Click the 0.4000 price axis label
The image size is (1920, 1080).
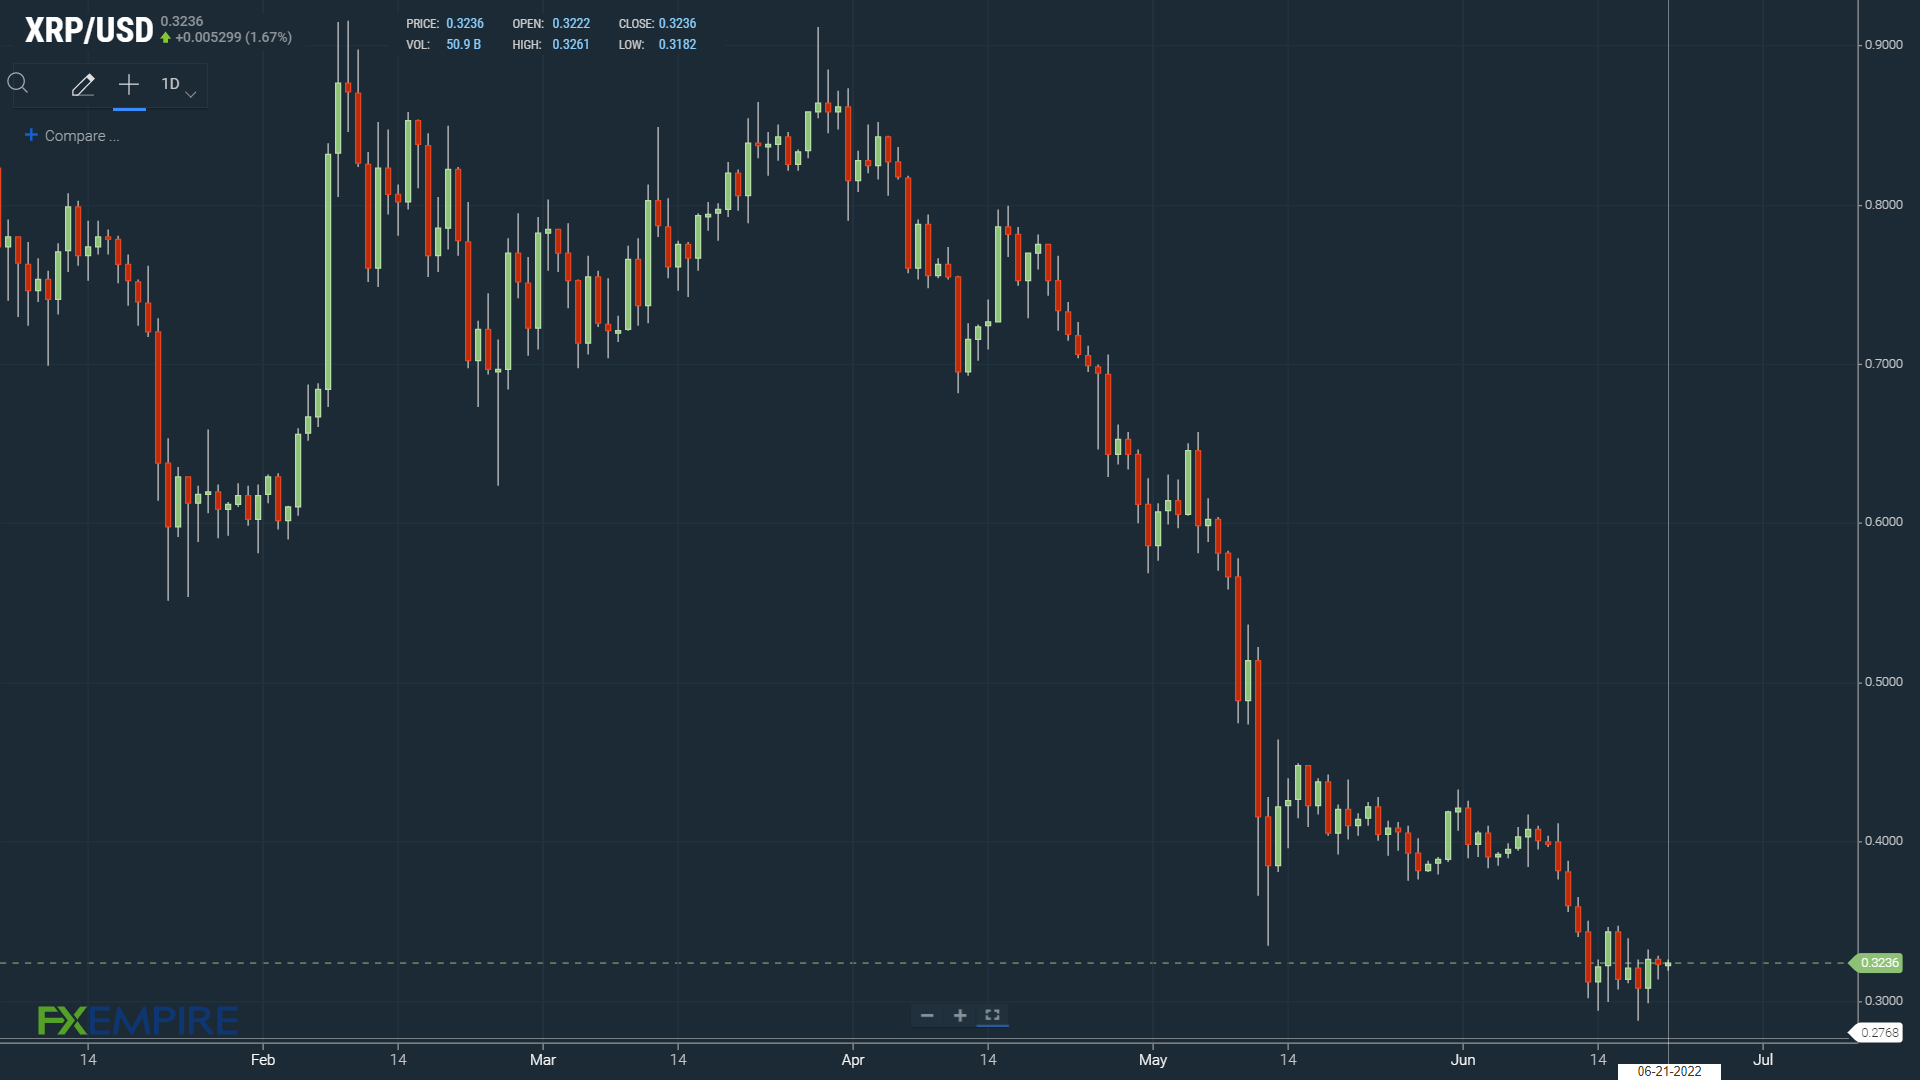[1883, 841]
